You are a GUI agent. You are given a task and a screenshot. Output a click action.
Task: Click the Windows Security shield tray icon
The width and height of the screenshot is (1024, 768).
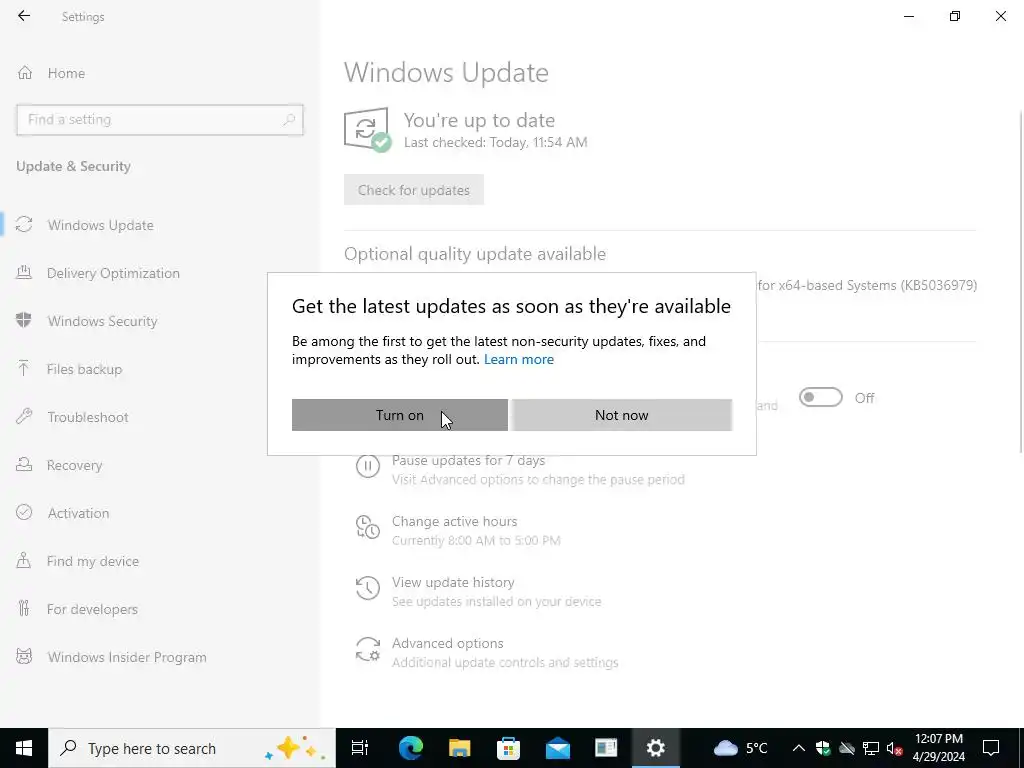[823, 748]
